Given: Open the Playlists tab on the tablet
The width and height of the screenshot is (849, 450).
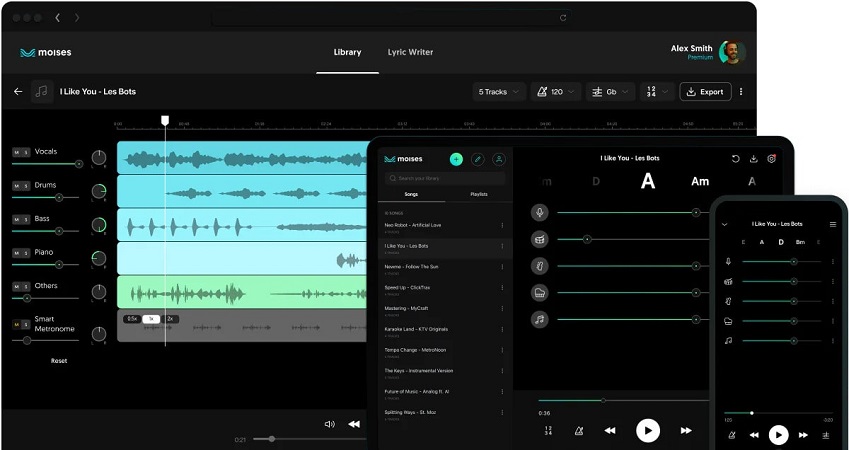Looking at the screenshot, I should (x=479, y=194).
